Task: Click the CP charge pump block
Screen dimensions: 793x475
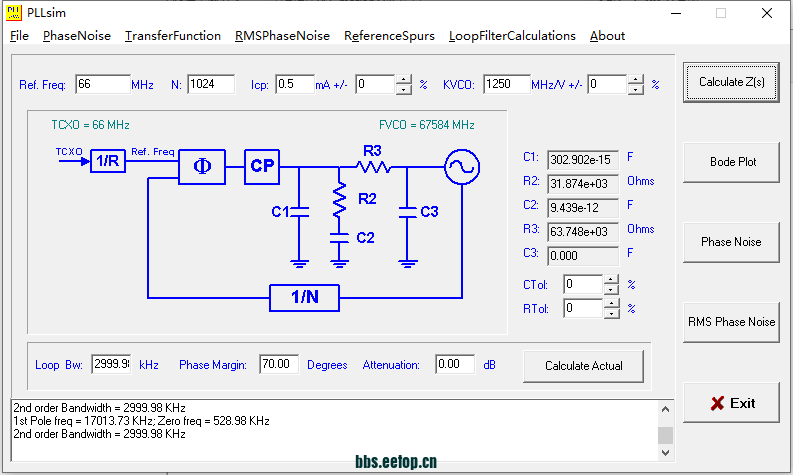Action: coord(262,166)
